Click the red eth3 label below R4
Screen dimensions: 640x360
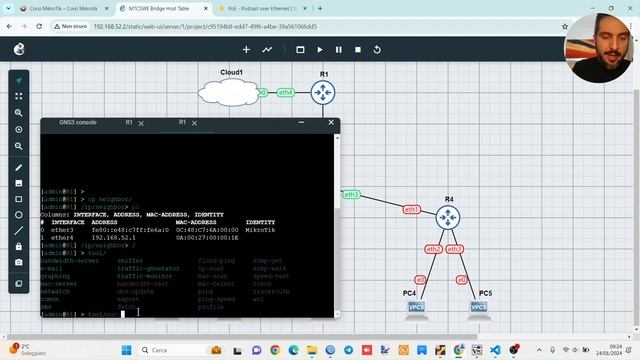(454, 249)
